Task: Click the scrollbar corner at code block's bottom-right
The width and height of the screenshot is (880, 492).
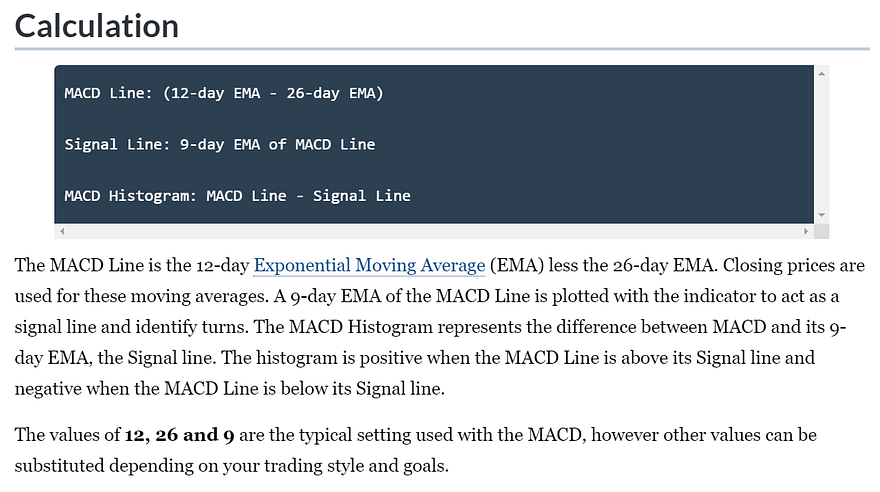Action: [x=822, y=231]
